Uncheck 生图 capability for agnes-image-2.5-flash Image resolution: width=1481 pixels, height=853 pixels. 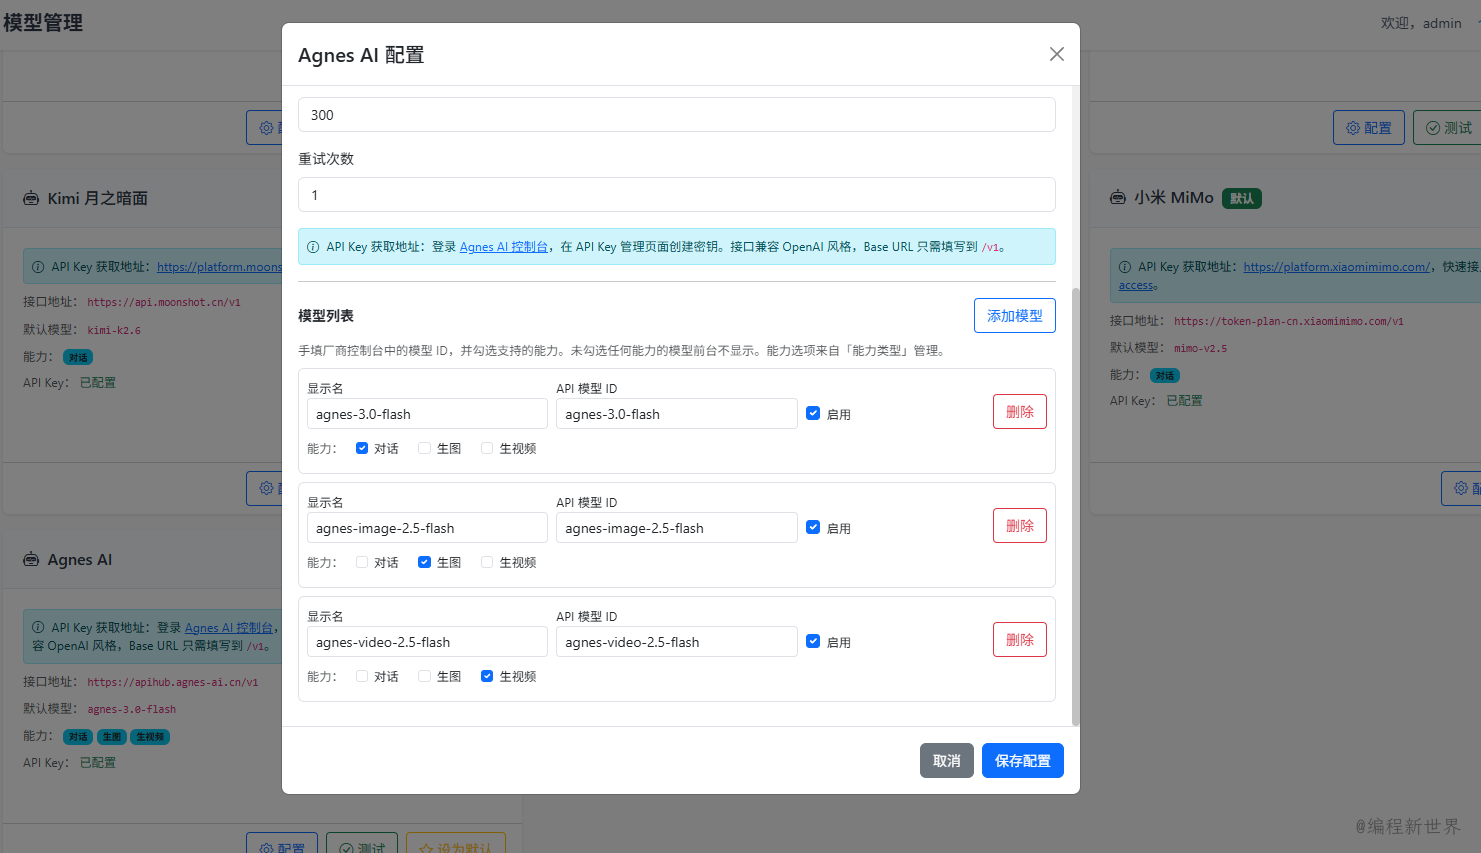[x=425, y=562]
